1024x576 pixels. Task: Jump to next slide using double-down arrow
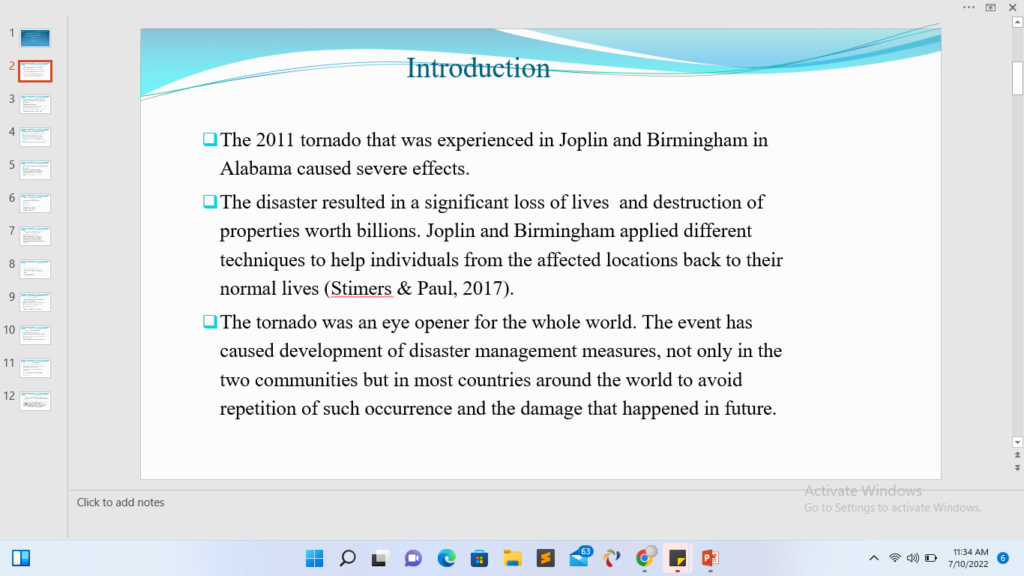1017,467
